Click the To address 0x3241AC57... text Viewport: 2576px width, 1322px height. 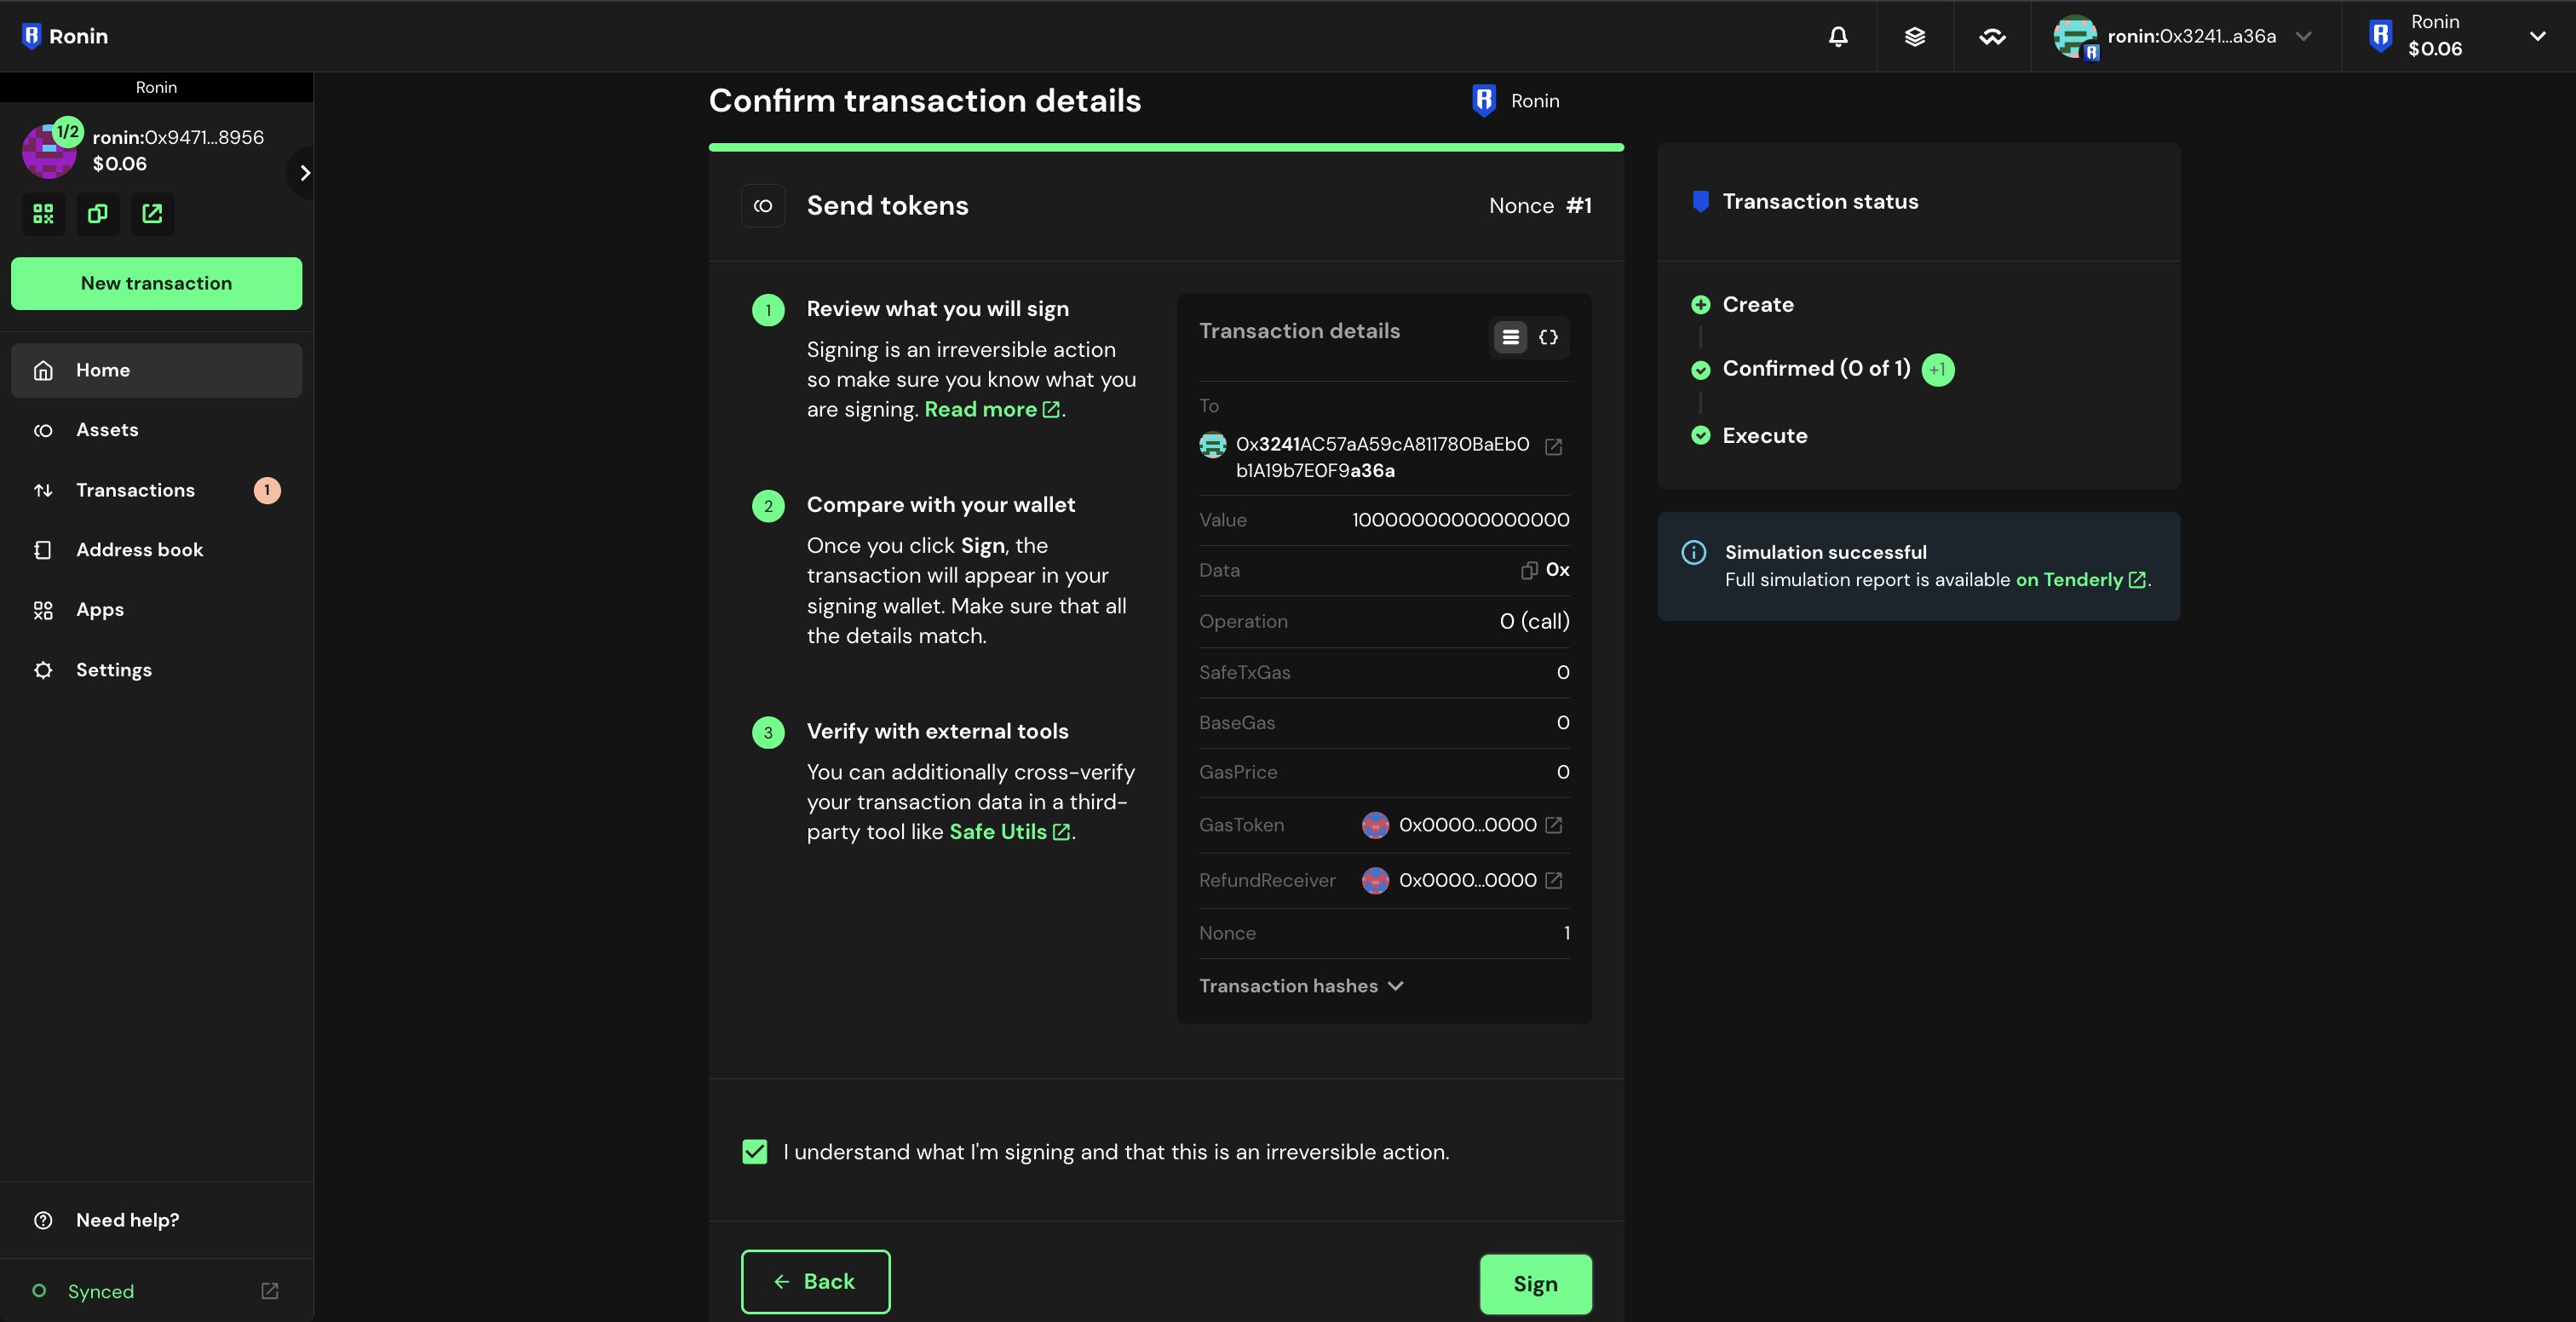click(1382, 457)
